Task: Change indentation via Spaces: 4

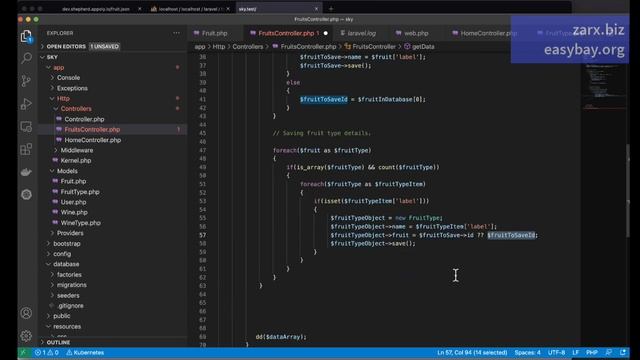Action: [527, 353]
